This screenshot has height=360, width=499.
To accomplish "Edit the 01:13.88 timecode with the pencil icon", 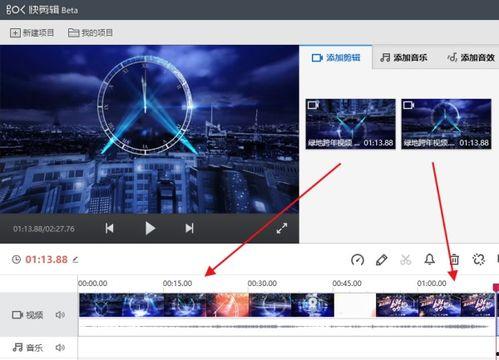I will [x=76, y=259].
